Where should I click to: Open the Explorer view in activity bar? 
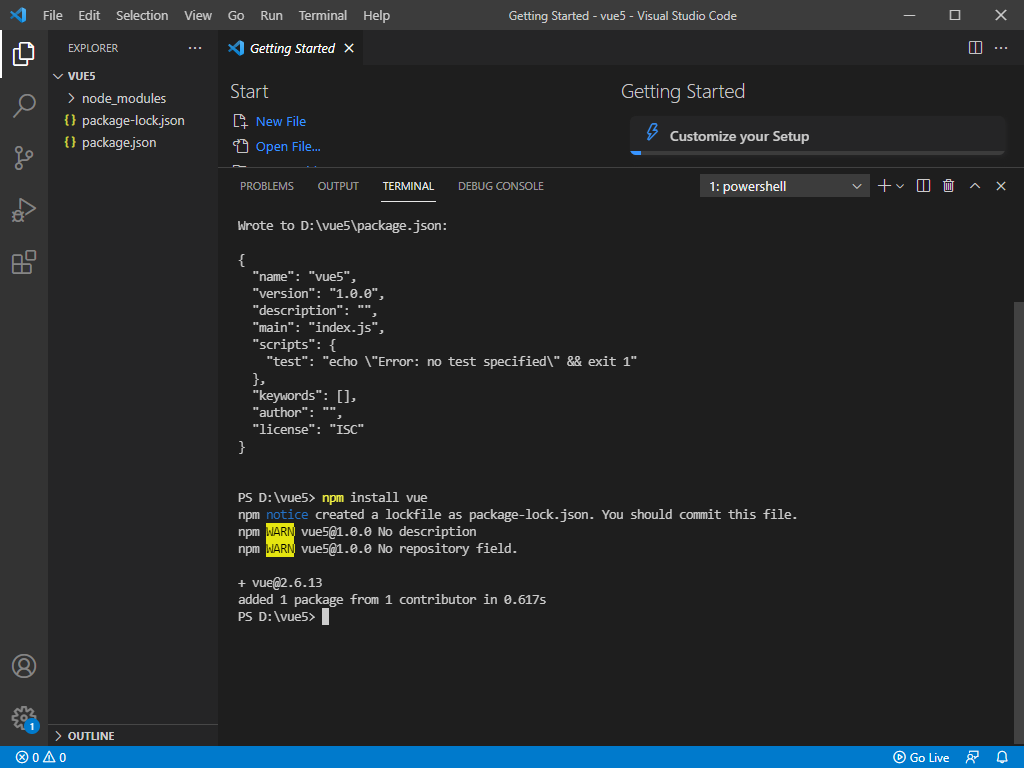24,54
